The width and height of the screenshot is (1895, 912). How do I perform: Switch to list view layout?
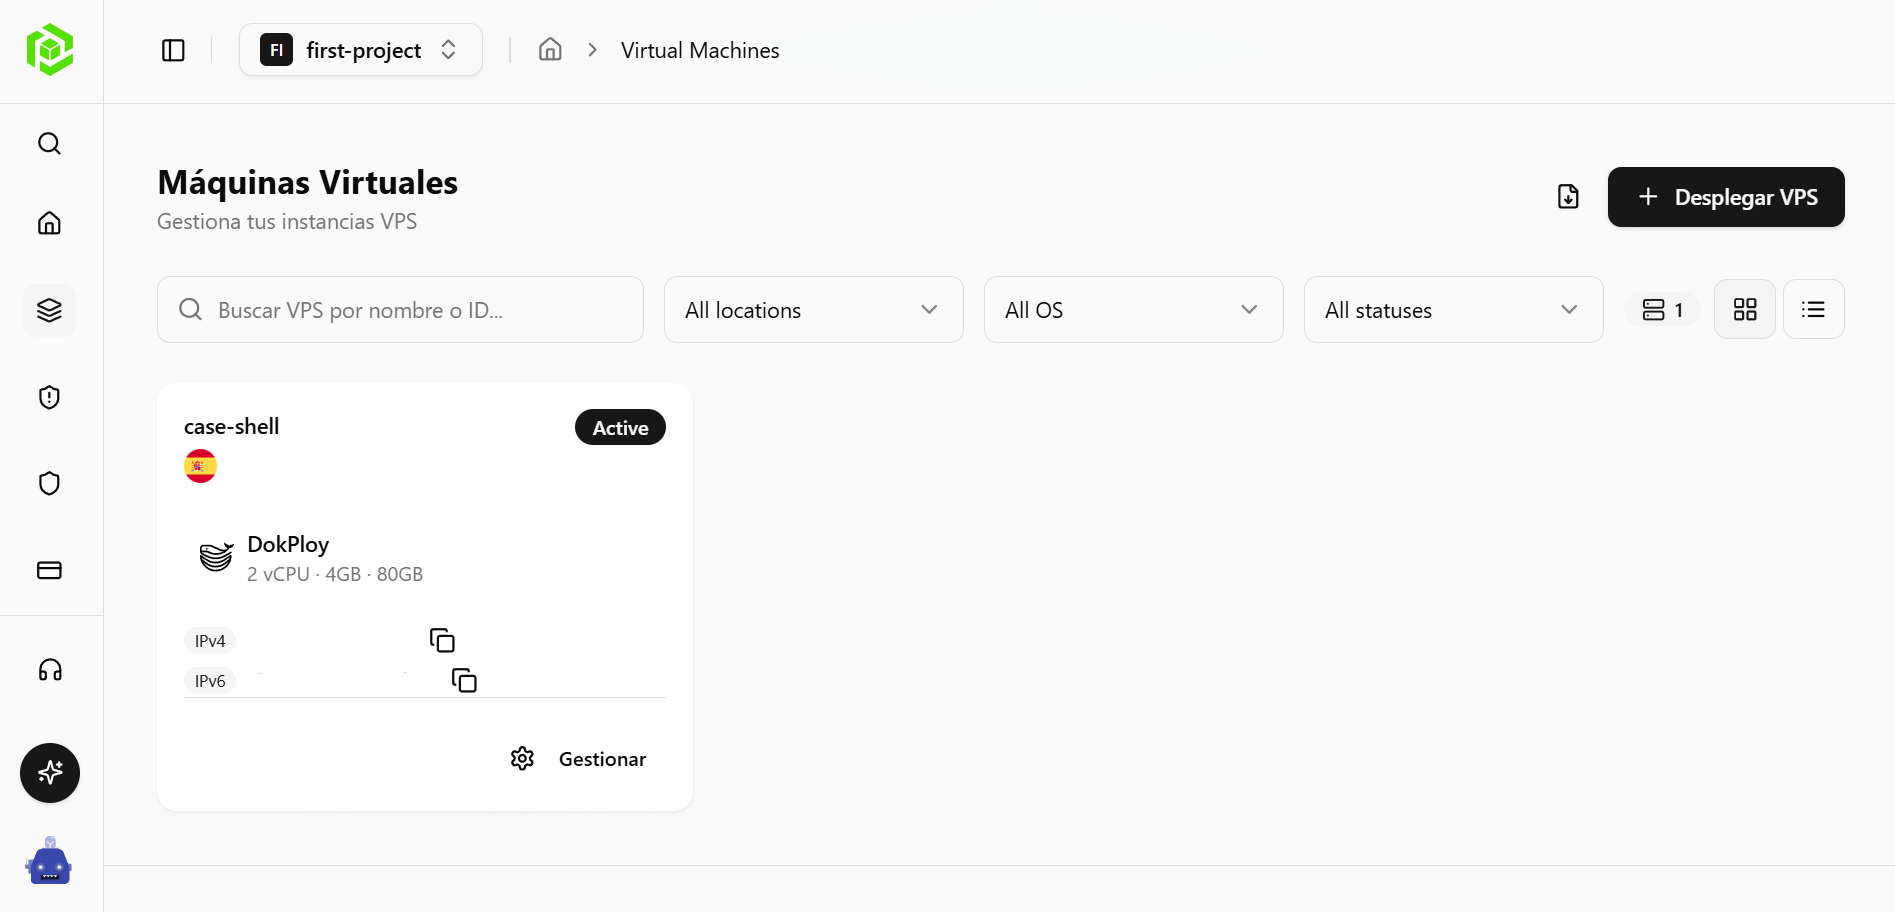tap(1813, 310)
